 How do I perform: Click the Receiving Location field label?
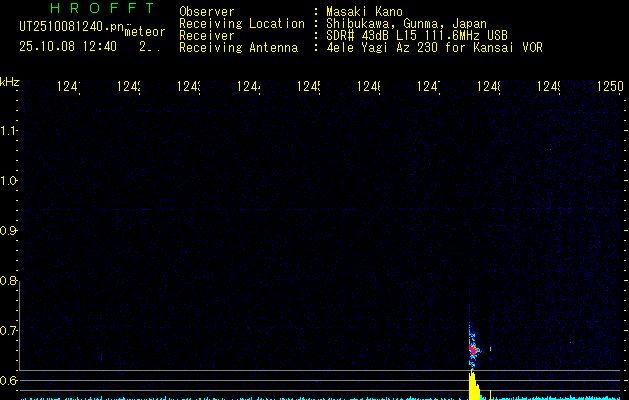pyautogui.click(x=241, y=23)
